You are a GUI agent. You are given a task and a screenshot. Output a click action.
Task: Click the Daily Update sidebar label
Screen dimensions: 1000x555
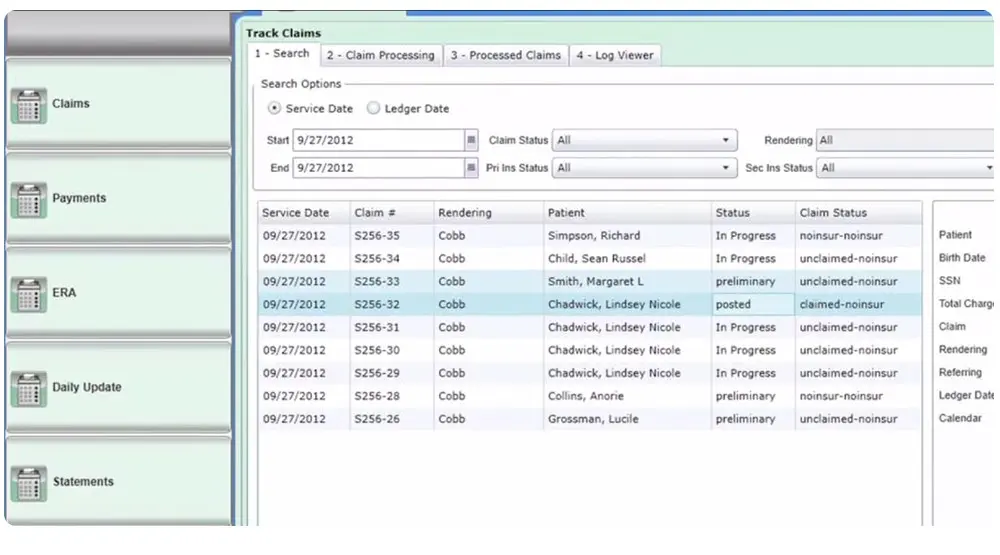tap(87, 387)
